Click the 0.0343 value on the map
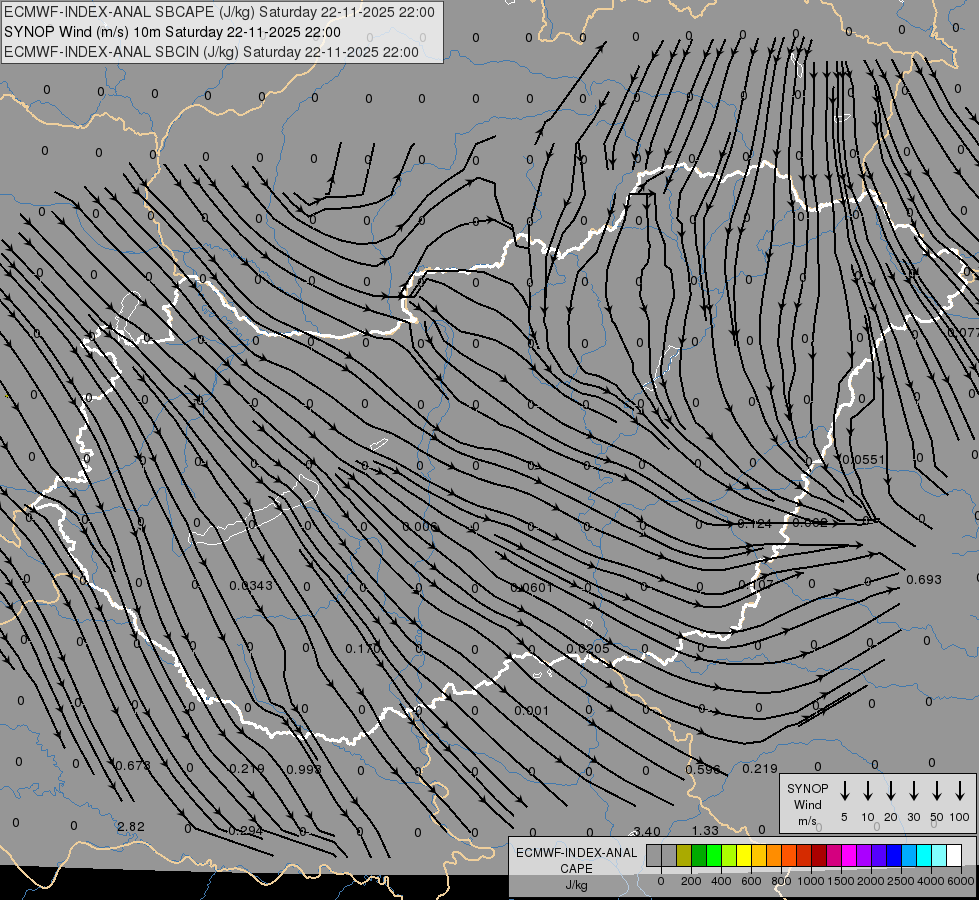Image resolution: width=979 pixels, height=900 pixels. [251, 586]
